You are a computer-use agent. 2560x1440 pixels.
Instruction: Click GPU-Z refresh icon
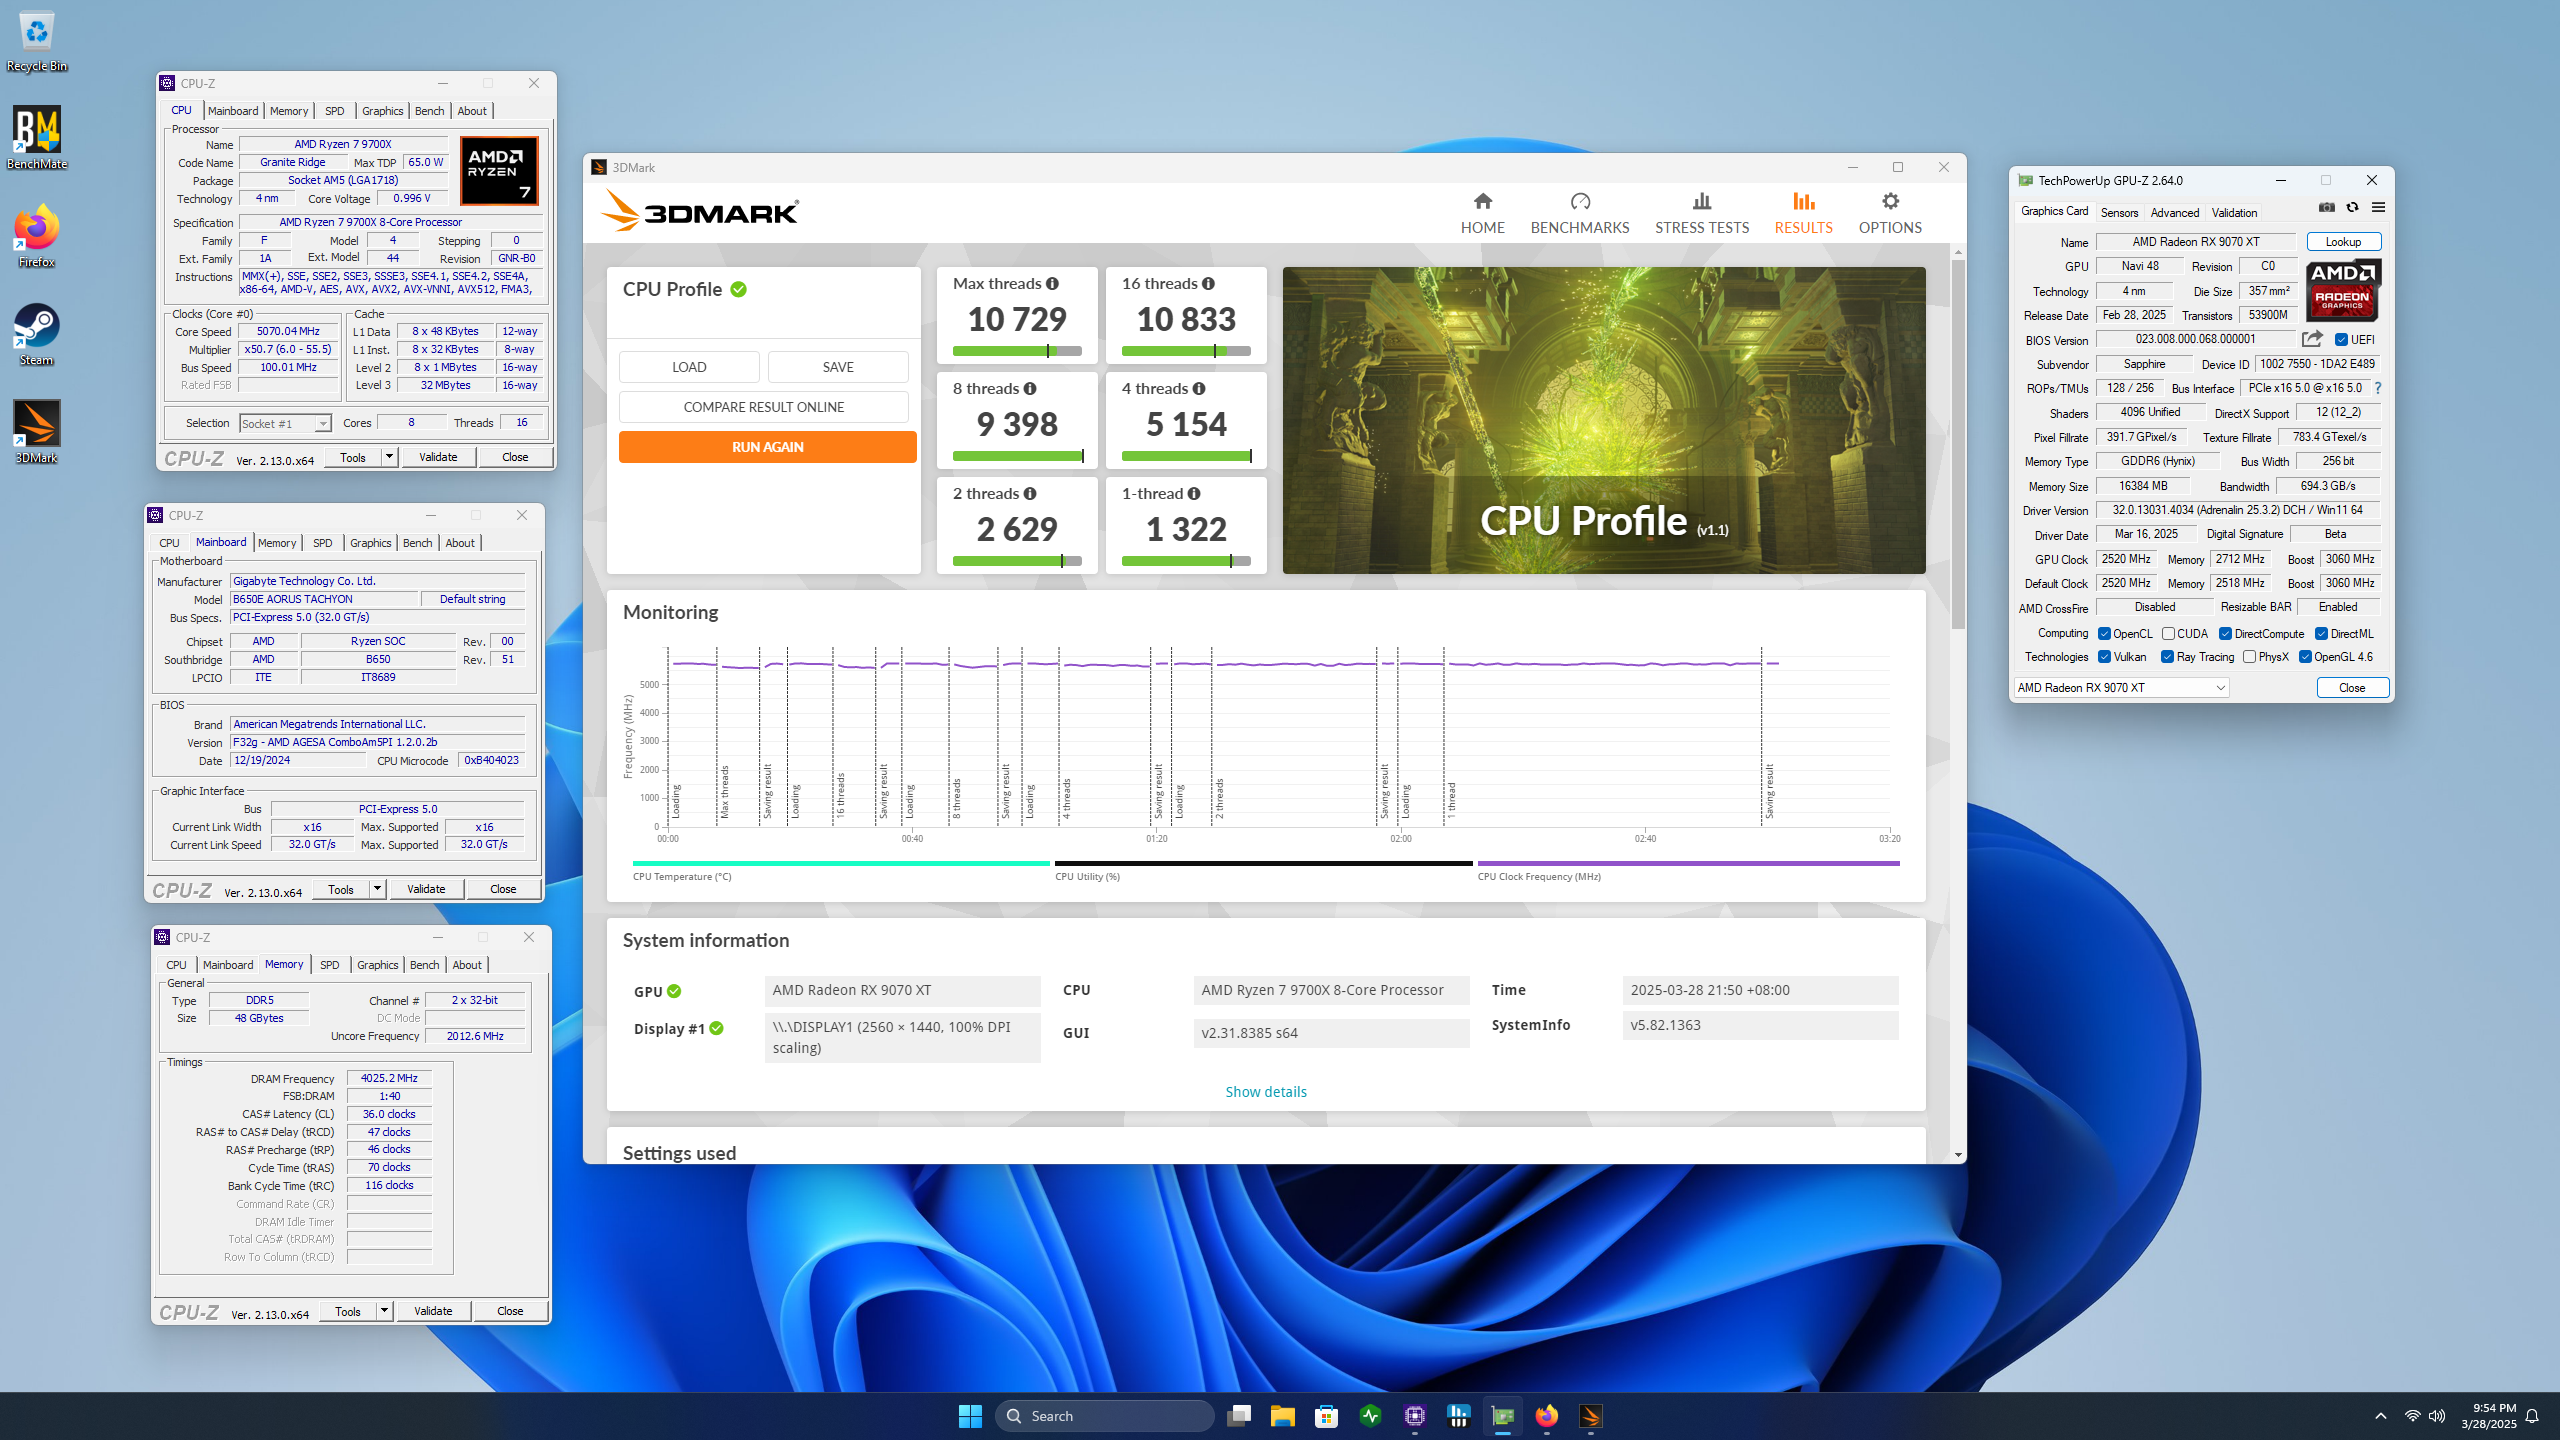point(2353,208)
